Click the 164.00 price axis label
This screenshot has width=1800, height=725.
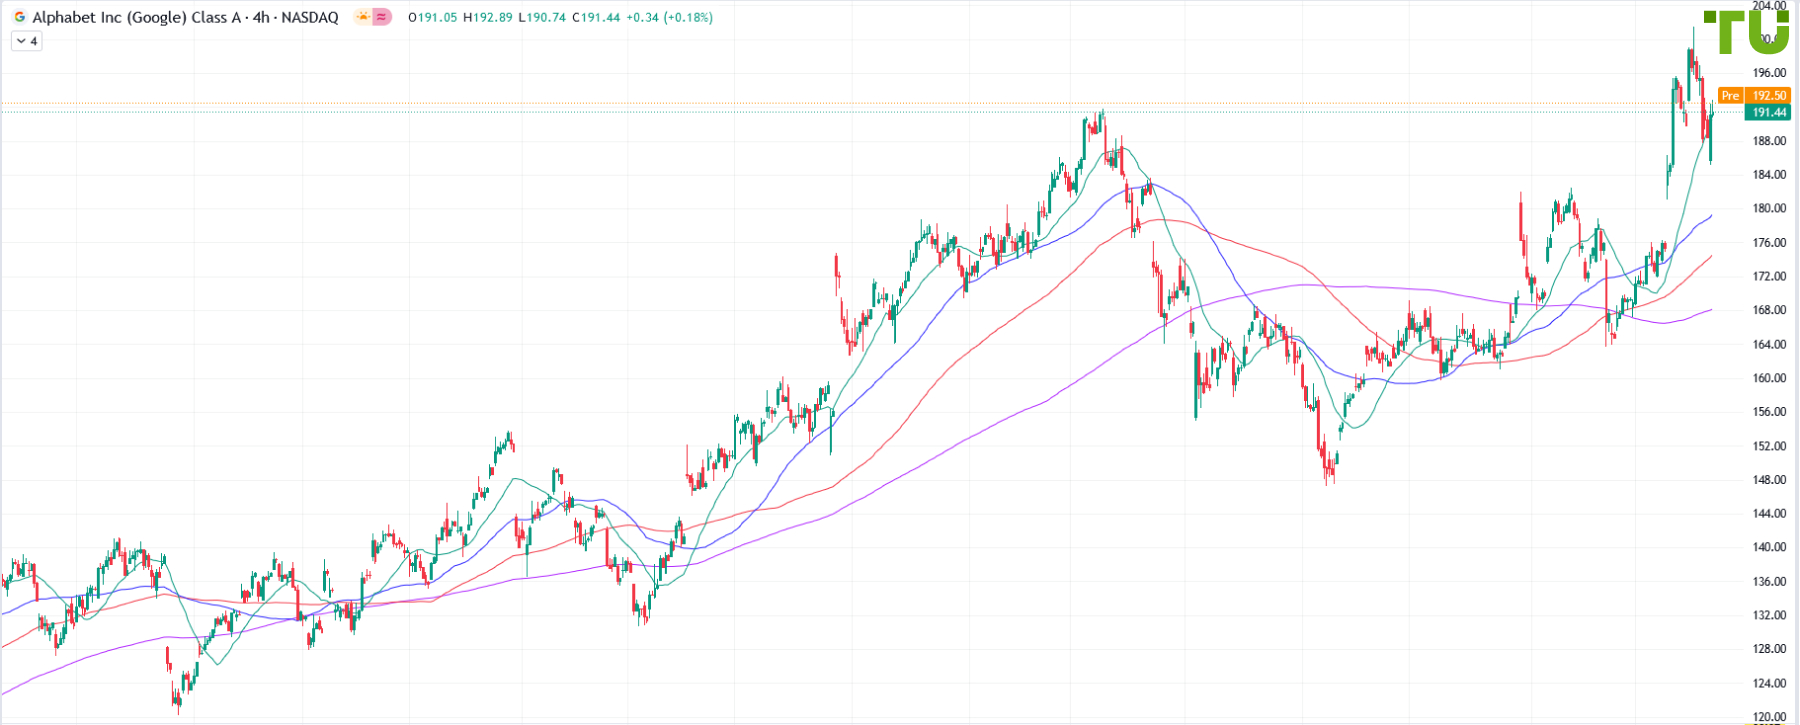1769,345
